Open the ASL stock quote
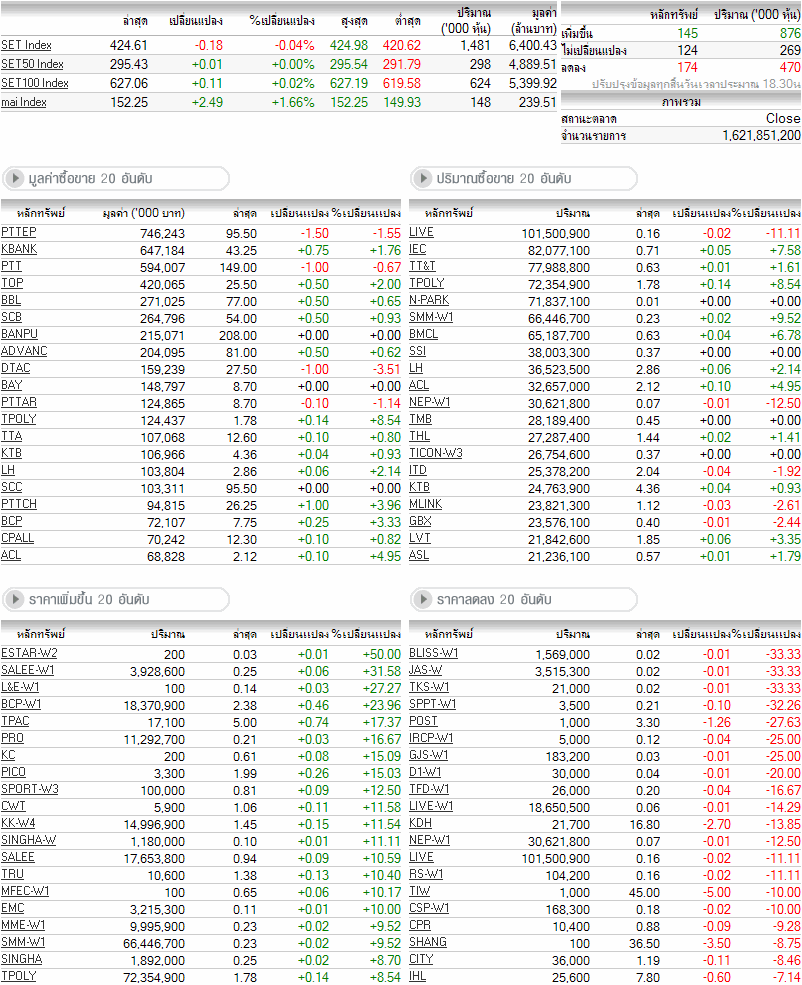Image resolution: width=802 pixels, height=985 pixels. coord(419,555)
